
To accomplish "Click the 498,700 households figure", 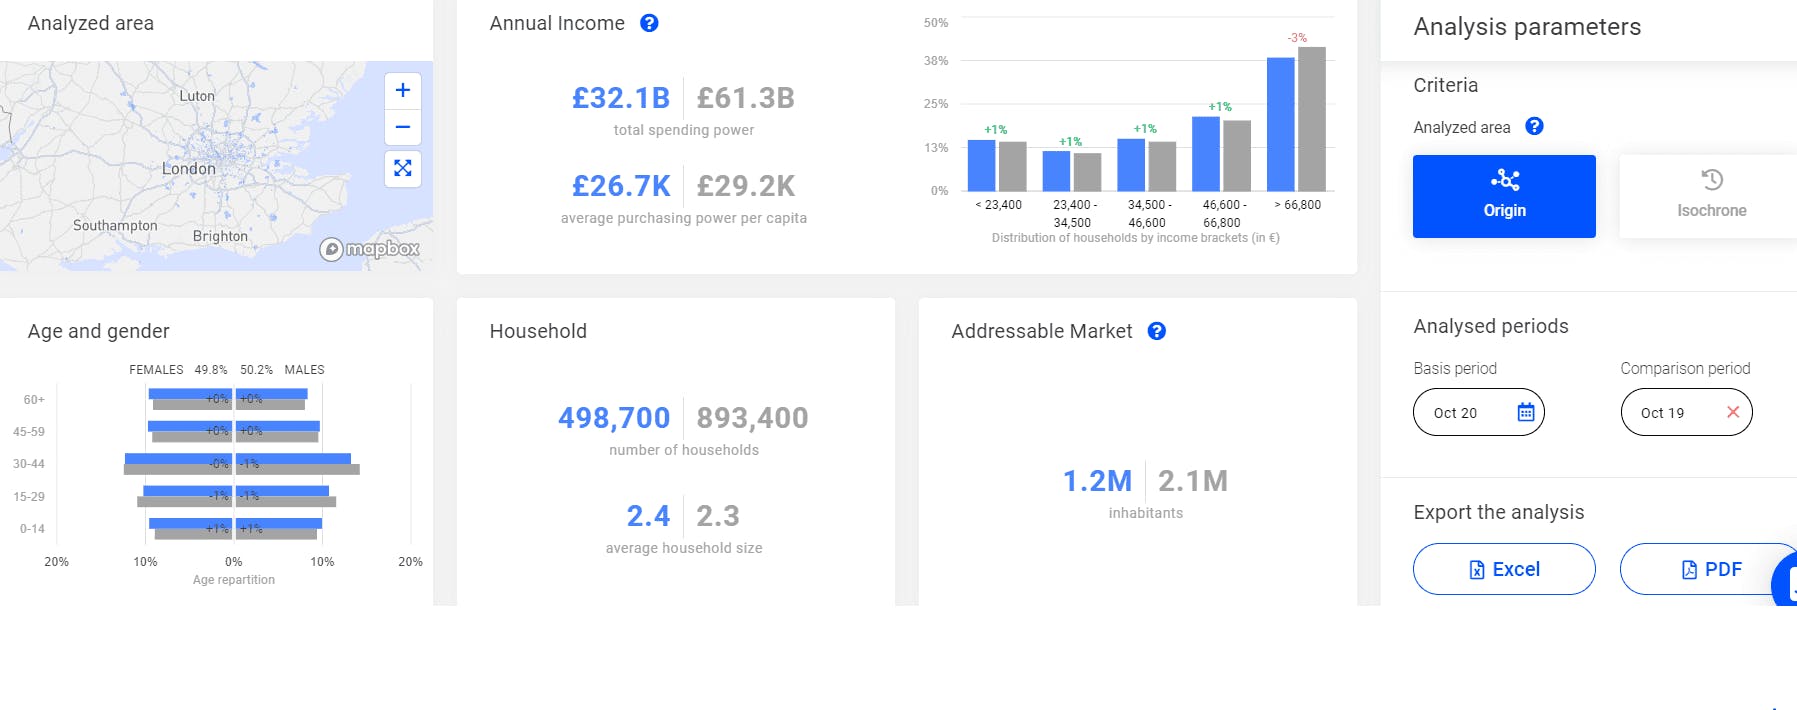I will (x=614, y=418).
